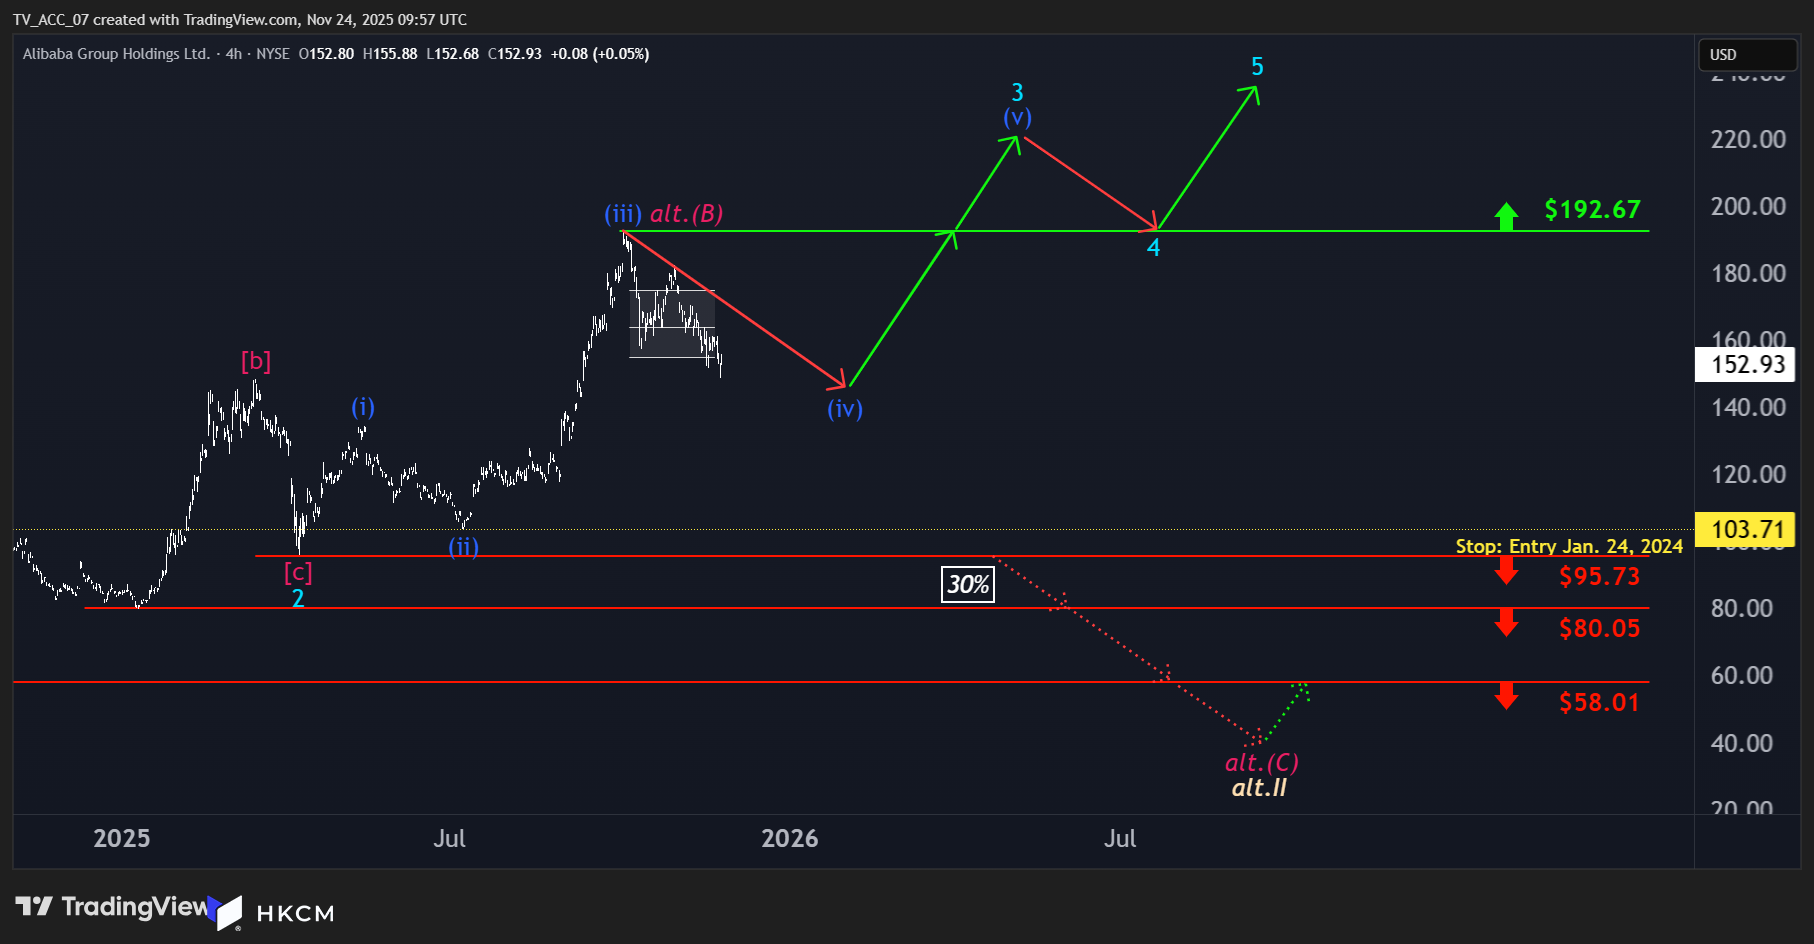The image size is (1814, 944).
Task: Click the NYSE exchange label
Action: 273,54
